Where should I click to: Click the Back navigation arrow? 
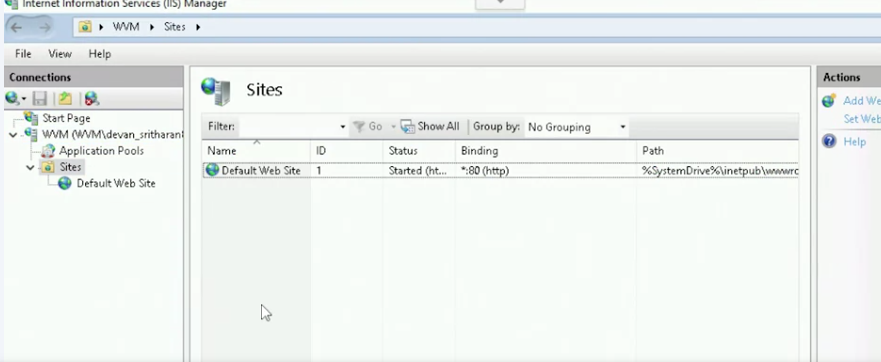[x=16, y=27]
